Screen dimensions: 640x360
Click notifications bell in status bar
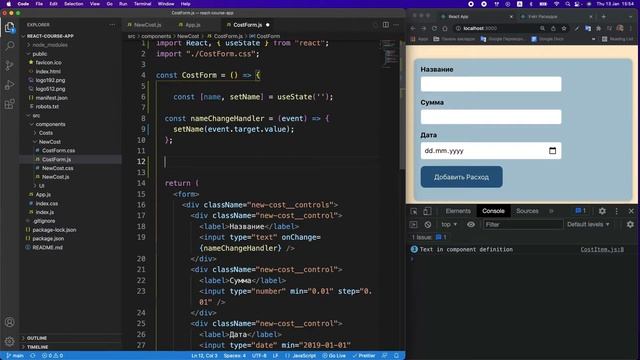click(x=396, y=356)
